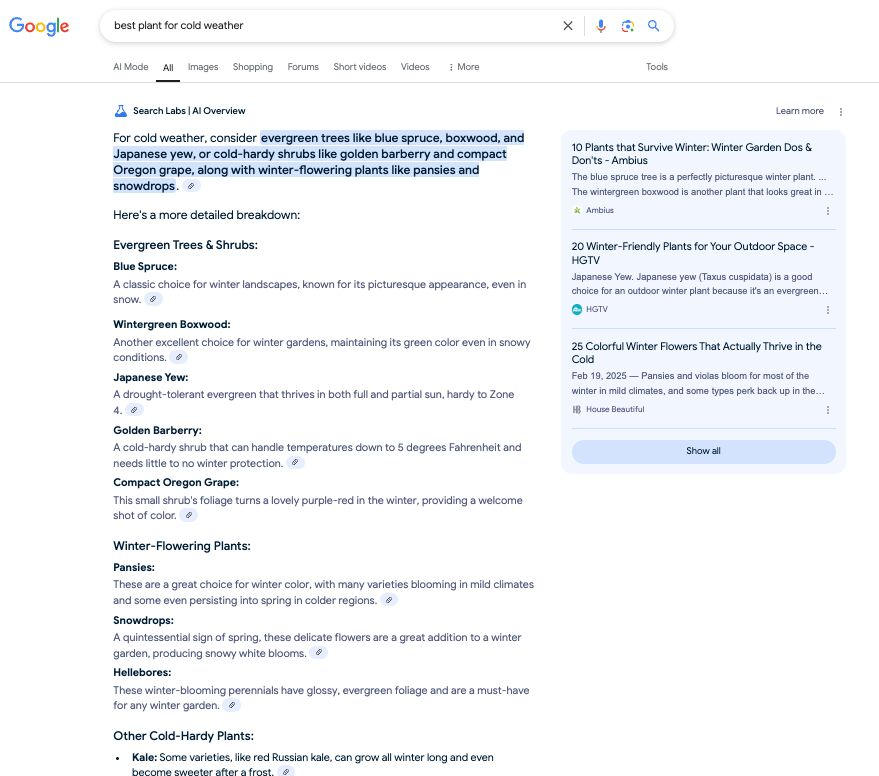
Task: Click source link icon for Kale
Action: coord(286,772)
